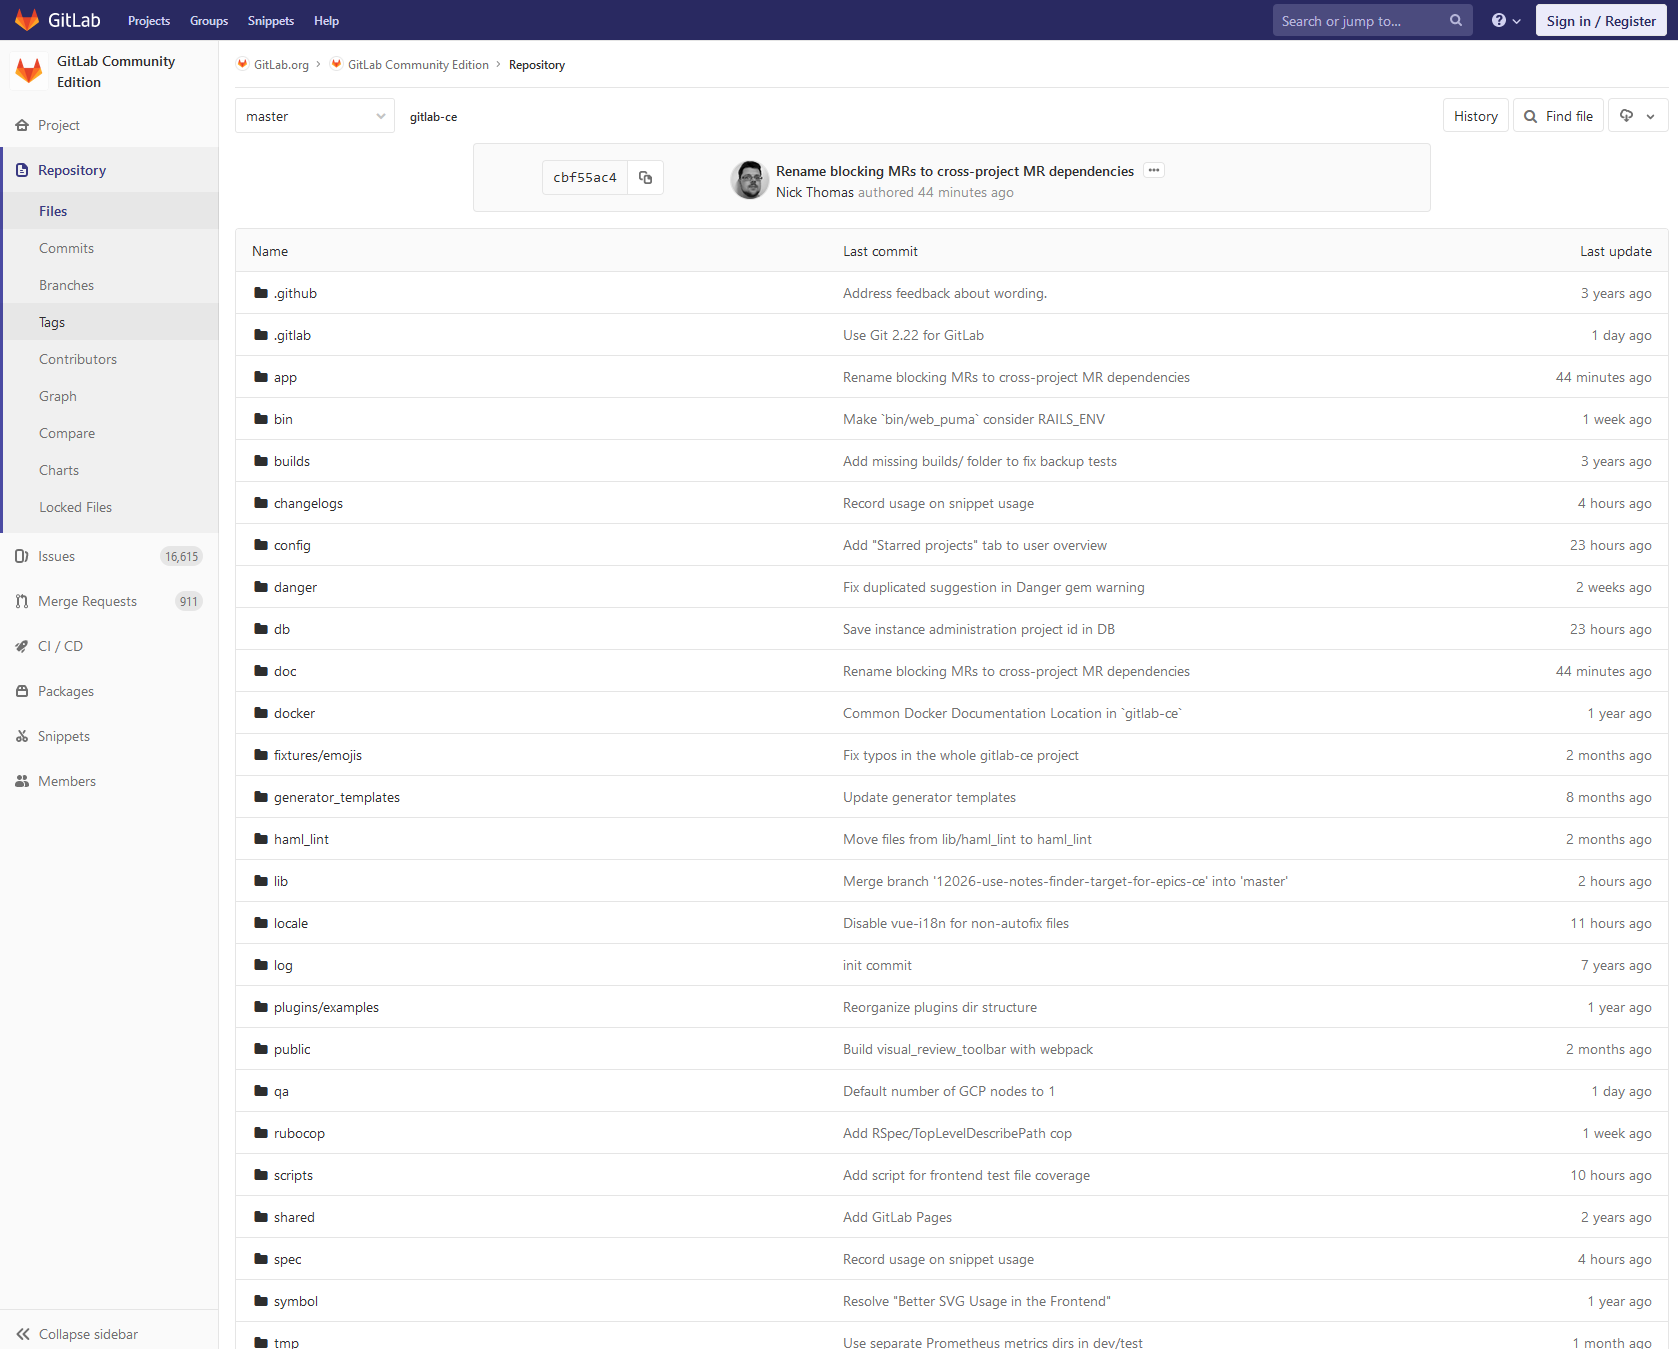1678x1349 pixels.
Task: Open the Help question-mark dropdown
Action: click(x=1506, y=20)
